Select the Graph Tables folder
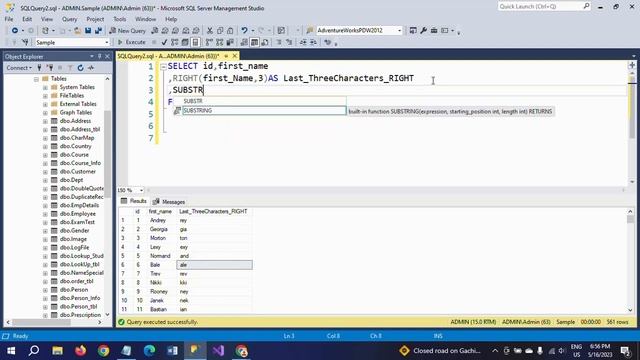Viewport: 640px width, 360px height. point(76,112)
